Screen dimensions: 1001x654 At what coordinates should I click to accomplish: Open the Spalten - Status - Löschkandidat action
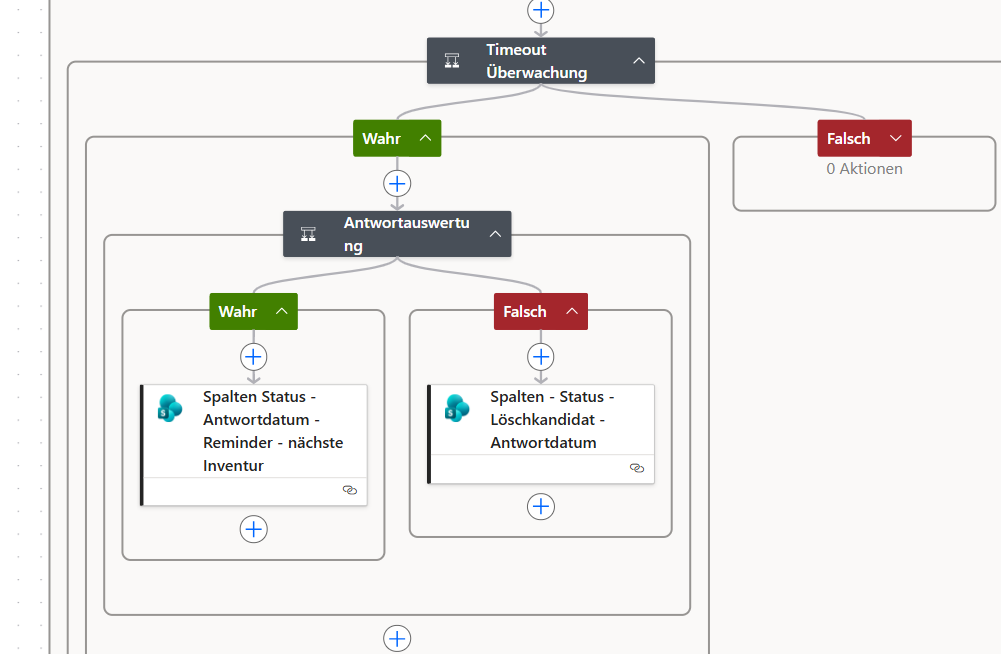coord(541,434)
